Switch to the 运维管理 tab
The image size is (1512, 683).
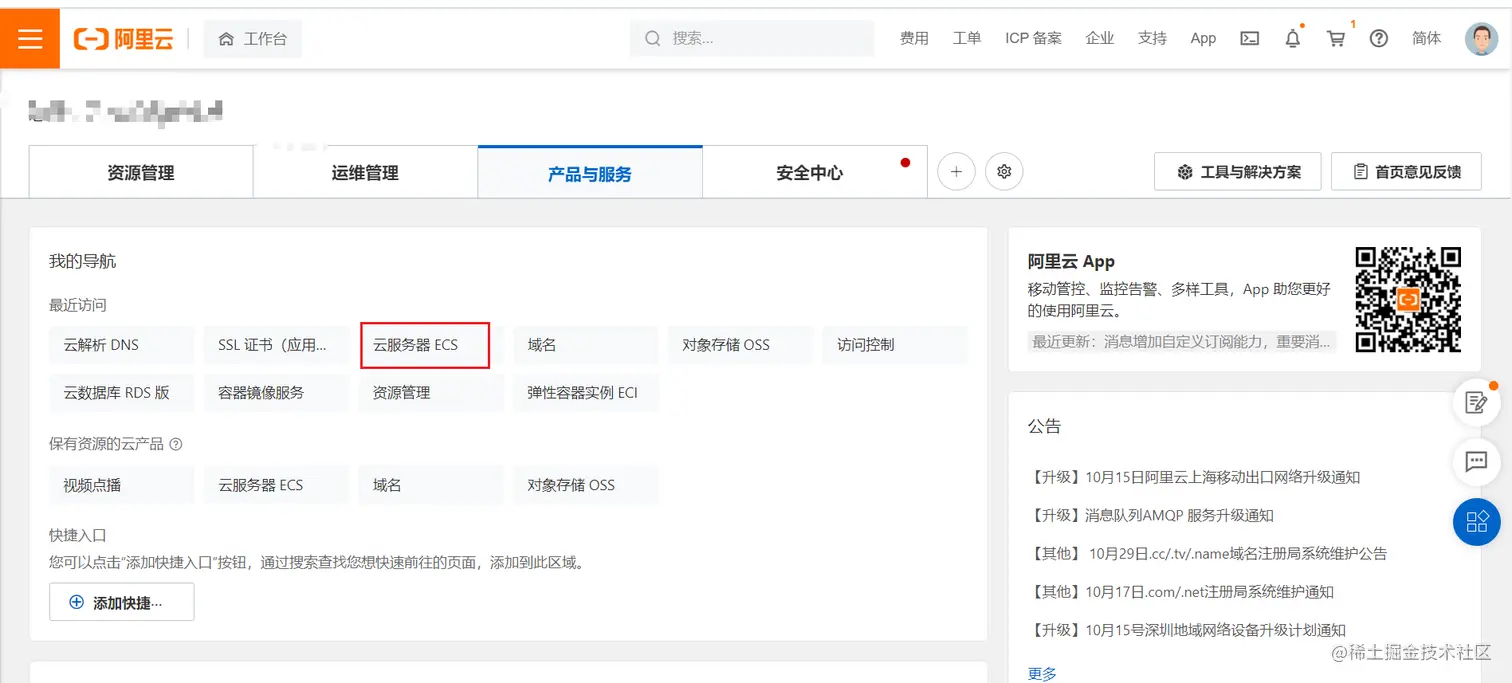click(x=365, y=173)
